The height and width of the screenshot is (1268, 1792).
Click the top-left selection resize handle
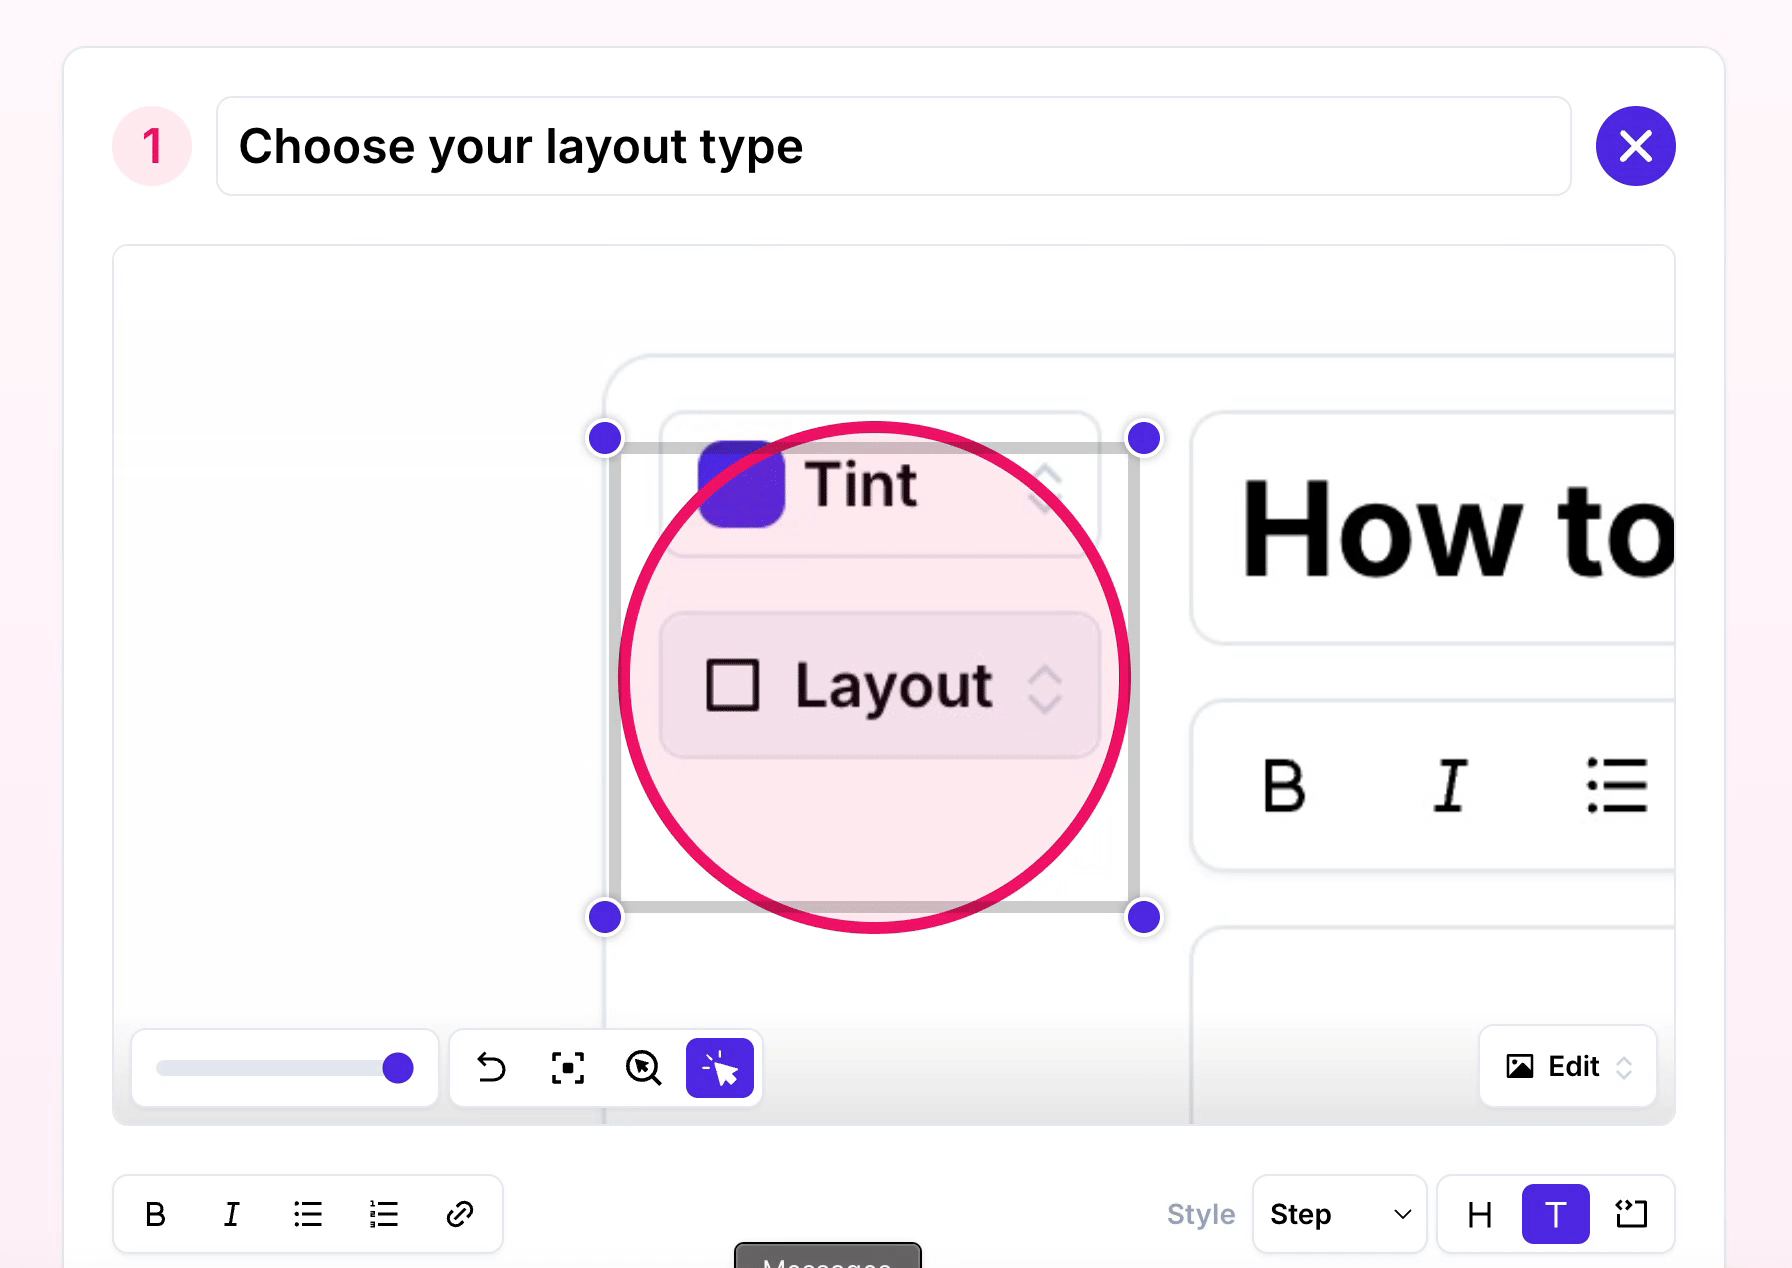(605, 438)
